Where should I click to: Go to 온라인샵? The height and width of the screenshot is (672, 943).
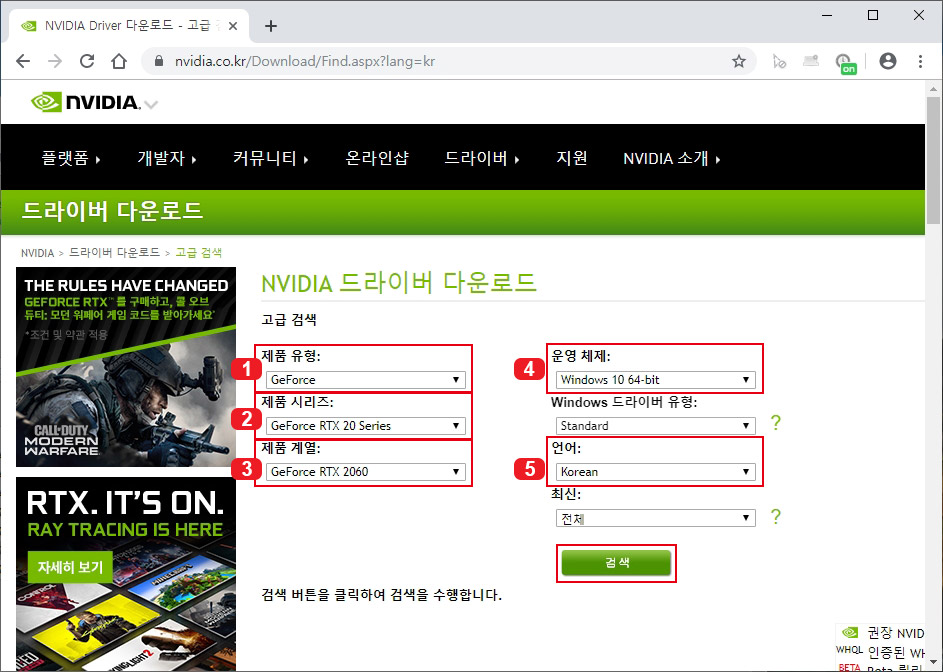tap(377, 158)
